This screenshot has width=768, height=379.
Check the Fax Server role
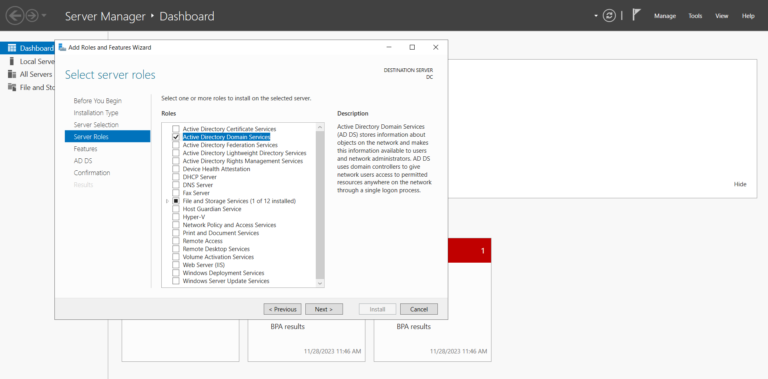tap(176, 193)
